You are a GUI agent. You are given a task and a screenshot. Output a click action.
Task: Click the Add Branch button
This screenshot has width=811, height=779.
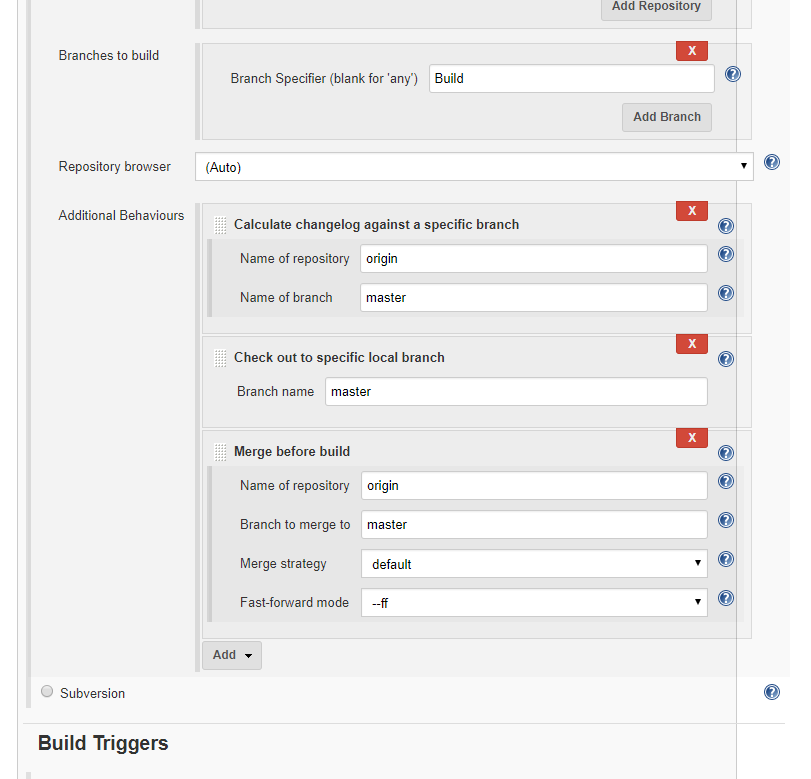click(x=667, y=117)
